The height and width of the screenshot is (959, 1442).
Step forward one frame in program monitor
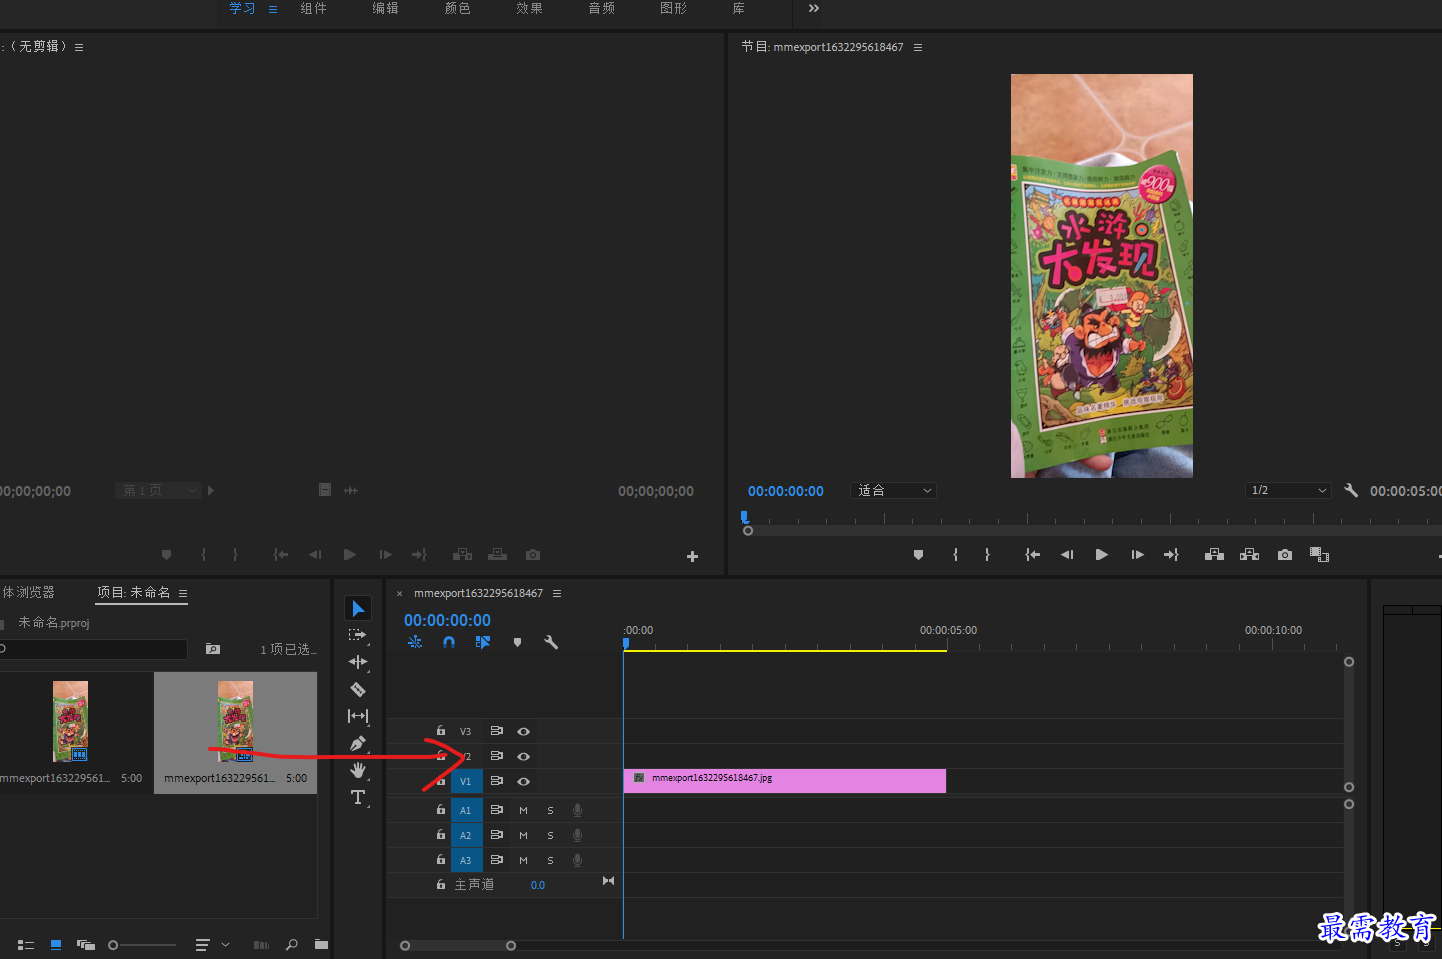[x=1137, y=555]
